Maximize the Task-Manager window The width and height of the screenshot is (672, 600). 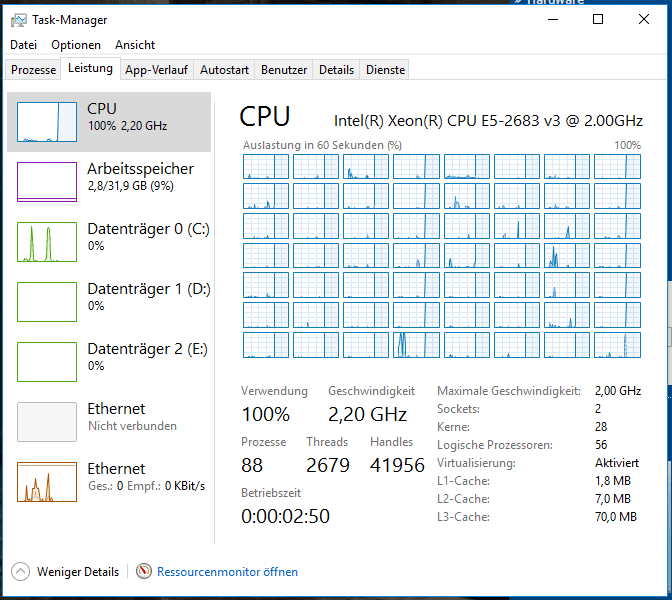pos(598,19)
